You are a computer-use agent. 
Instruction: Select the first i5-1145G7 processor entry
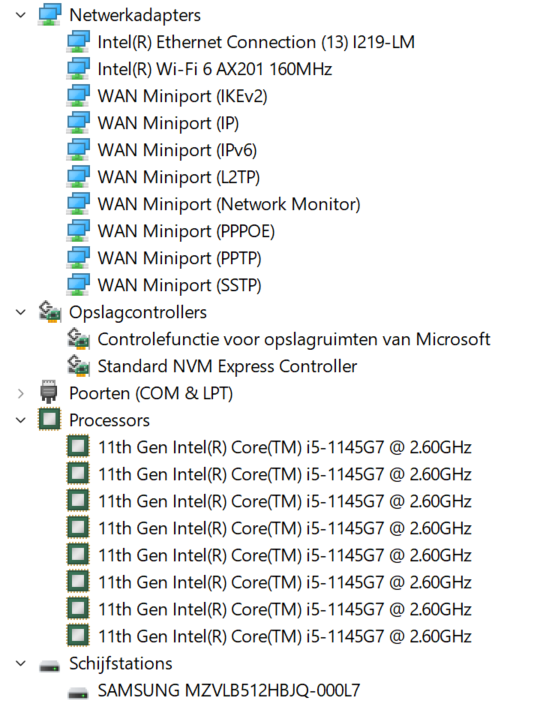pyautogui.click(x=285, y=448)
